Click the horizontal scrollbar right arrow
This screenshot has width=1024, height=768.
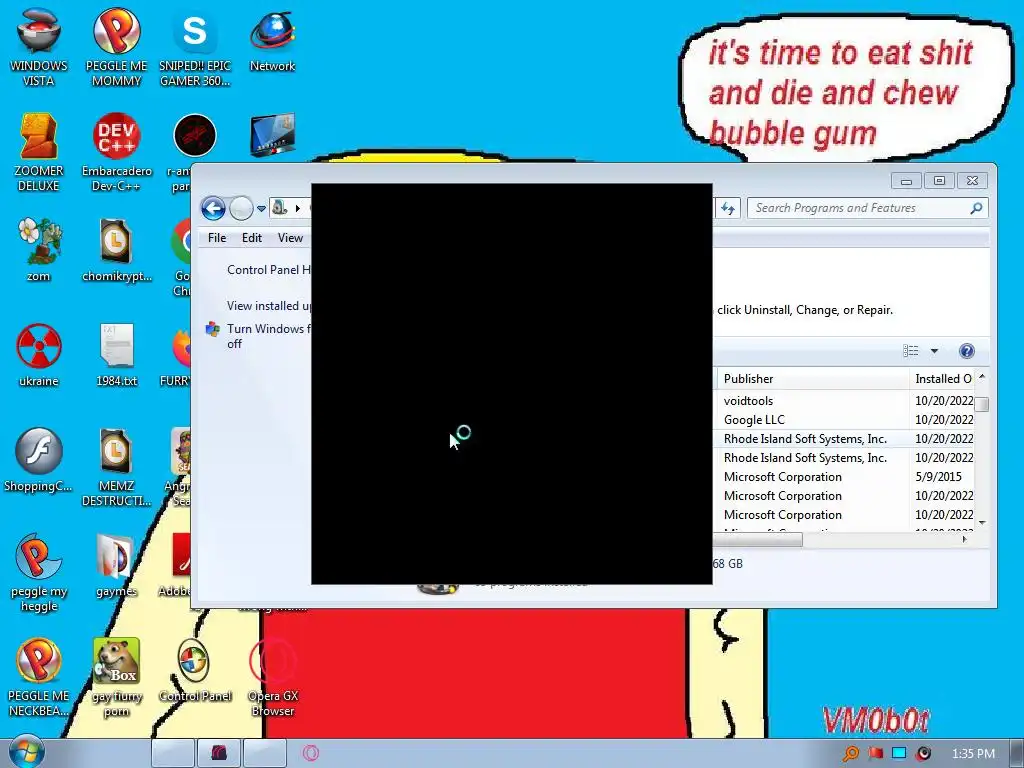[x=965, y=539]
